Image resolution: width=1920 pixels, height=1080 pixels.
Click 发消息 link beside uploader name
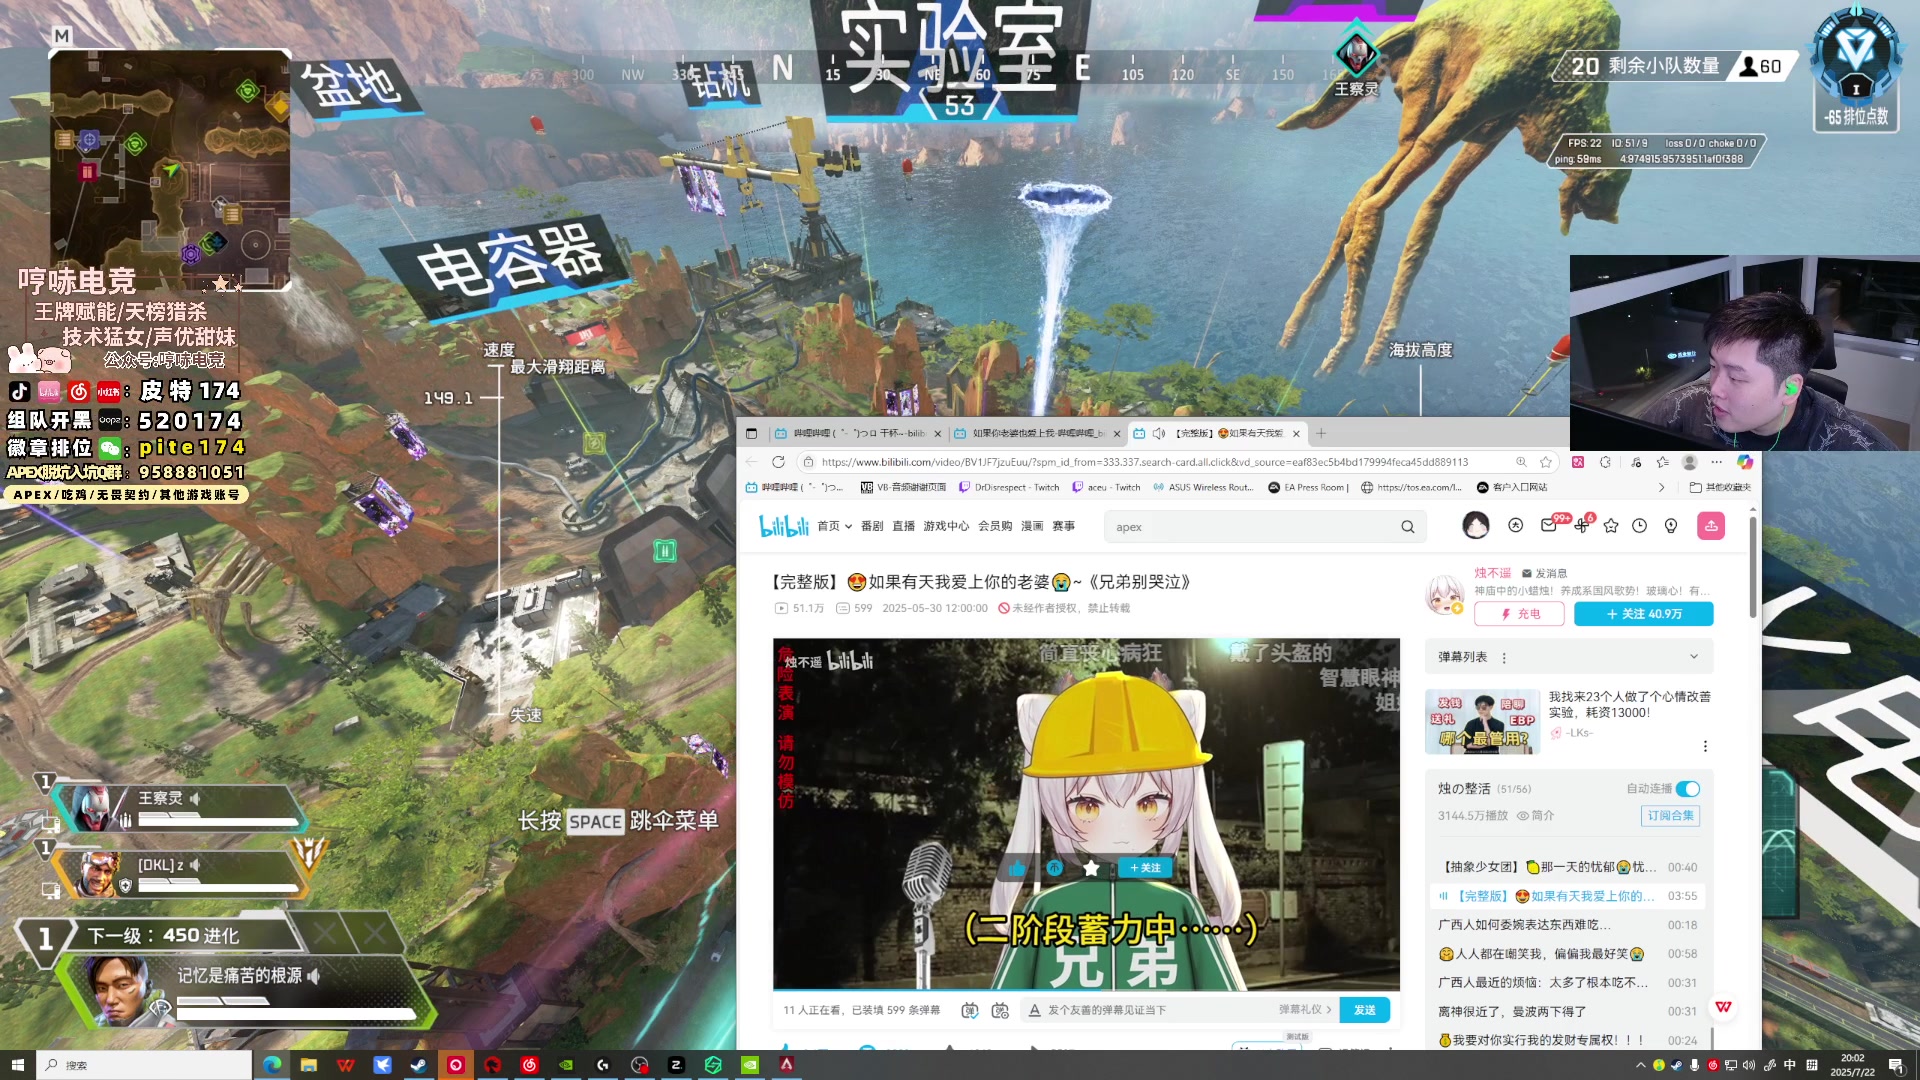(1545, 573)
